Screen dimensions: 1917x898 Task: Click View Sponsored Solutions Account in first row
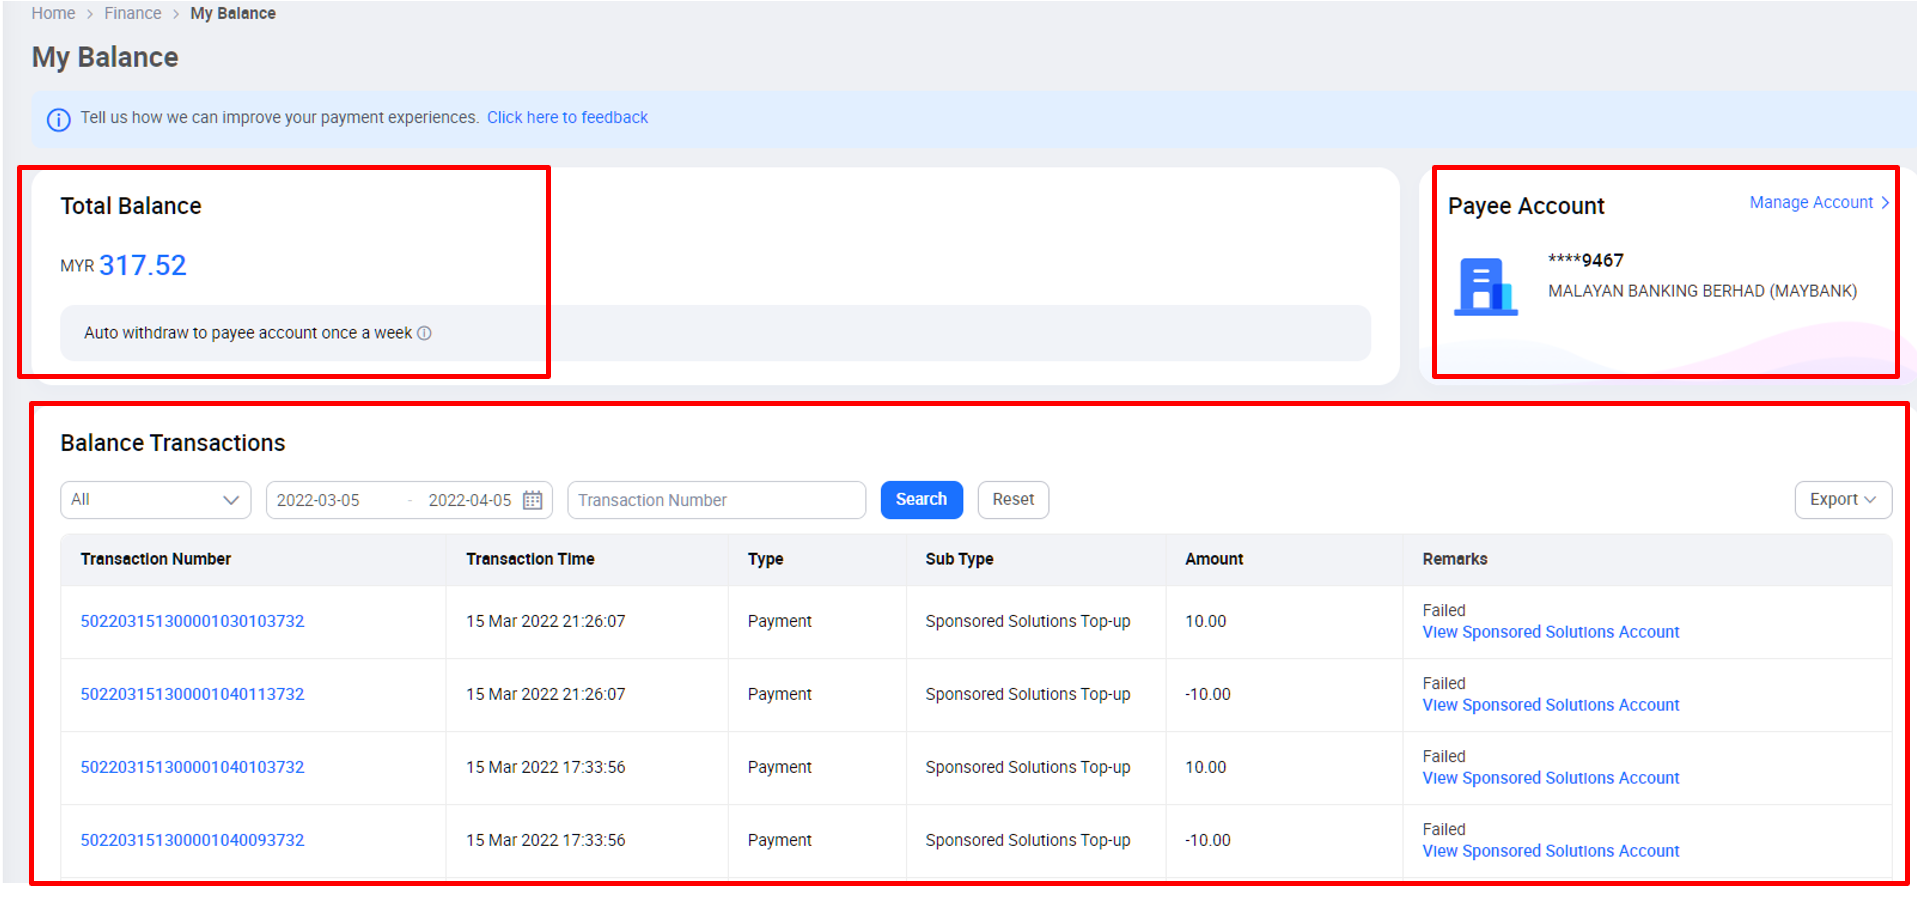click(x=1550, y=632)
